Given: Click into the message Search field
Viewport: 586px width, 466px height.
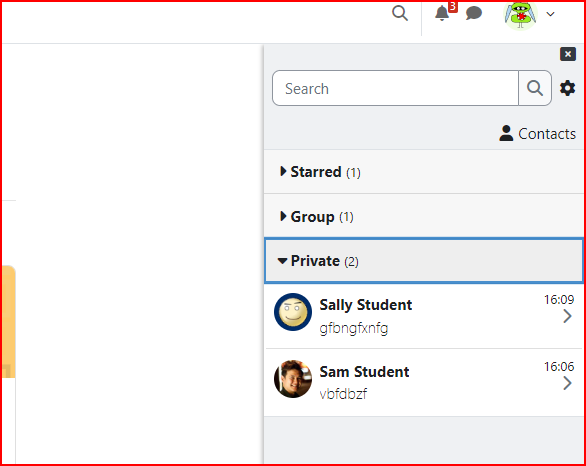Looking at the screenshot, I should click(395, 88).
